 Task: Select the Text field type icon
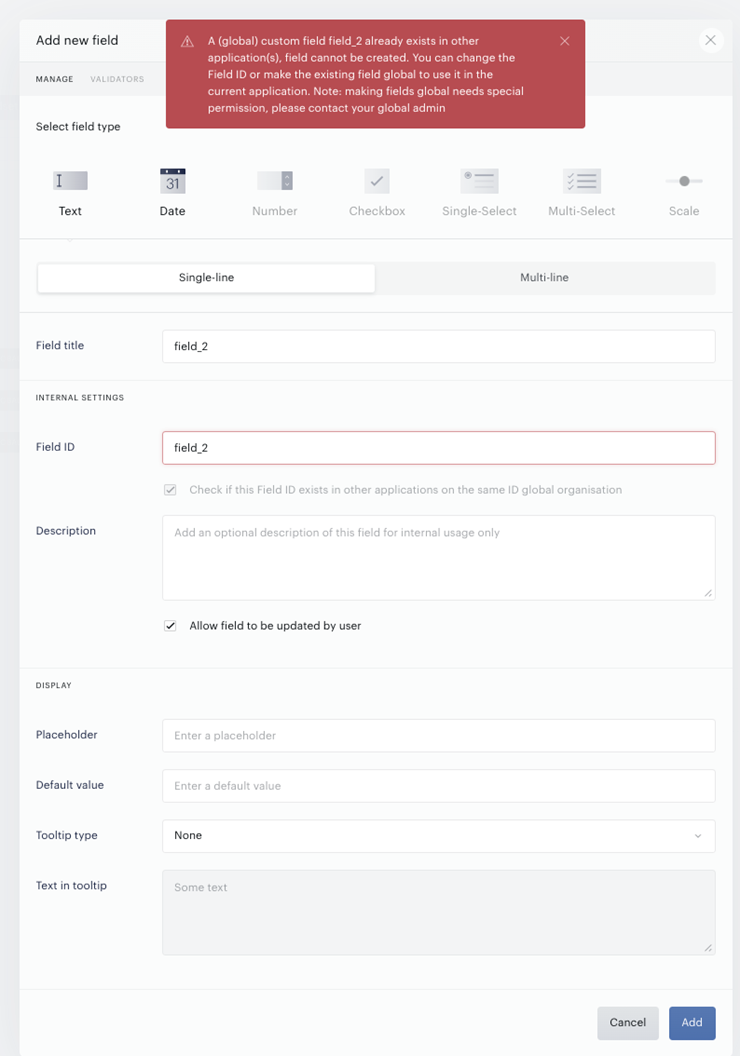pyautogui.click(x=70, y=180)
